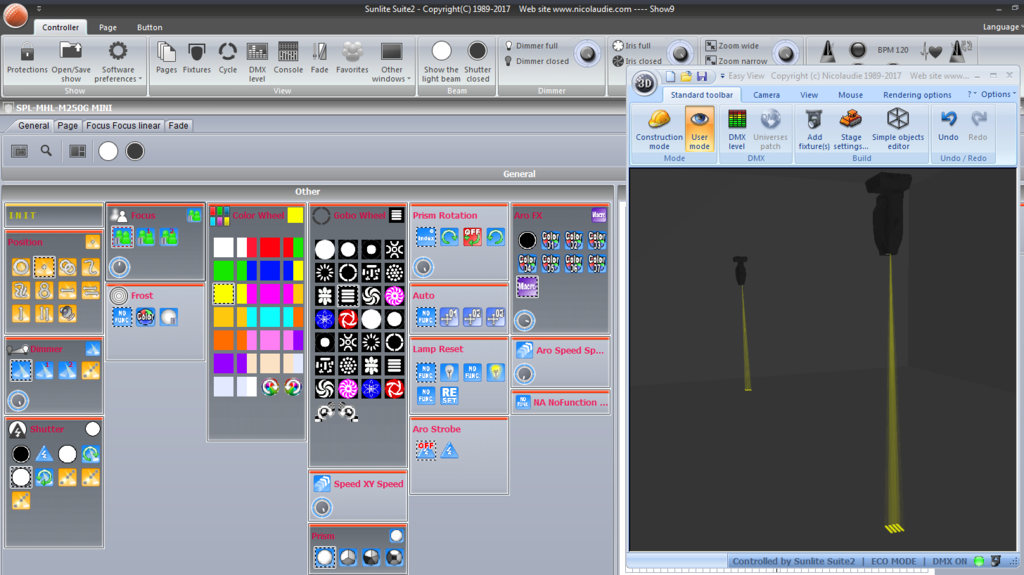
Task: Open the Console view
Action: [288, 58]
